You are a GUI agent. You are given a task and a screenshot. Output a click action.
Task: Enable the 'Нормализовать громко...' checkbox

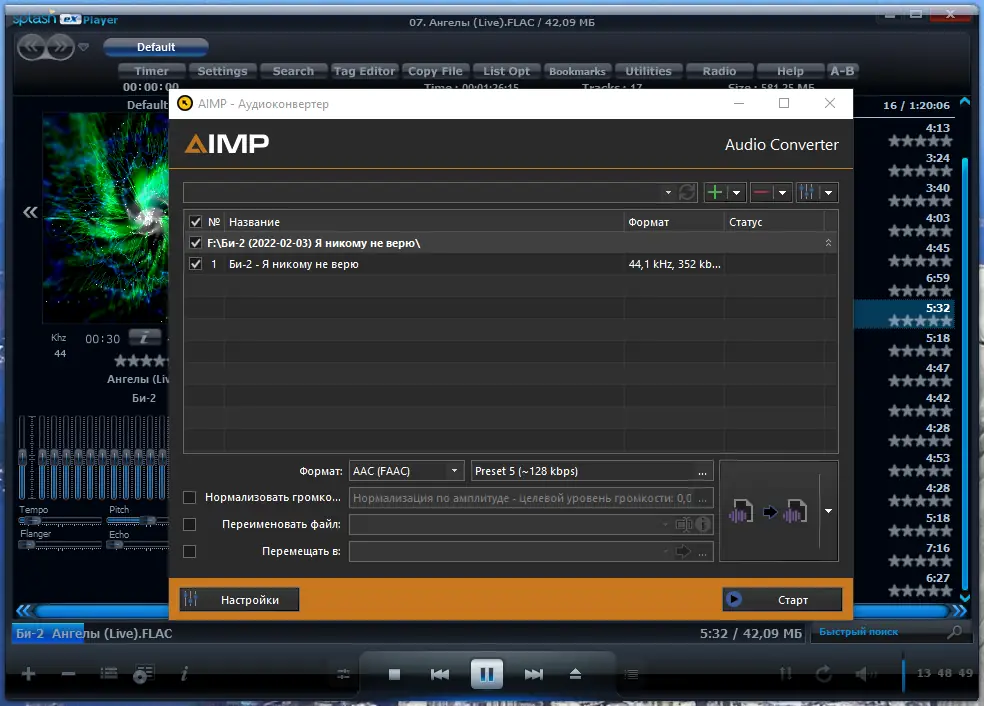(x=190, y=498)
